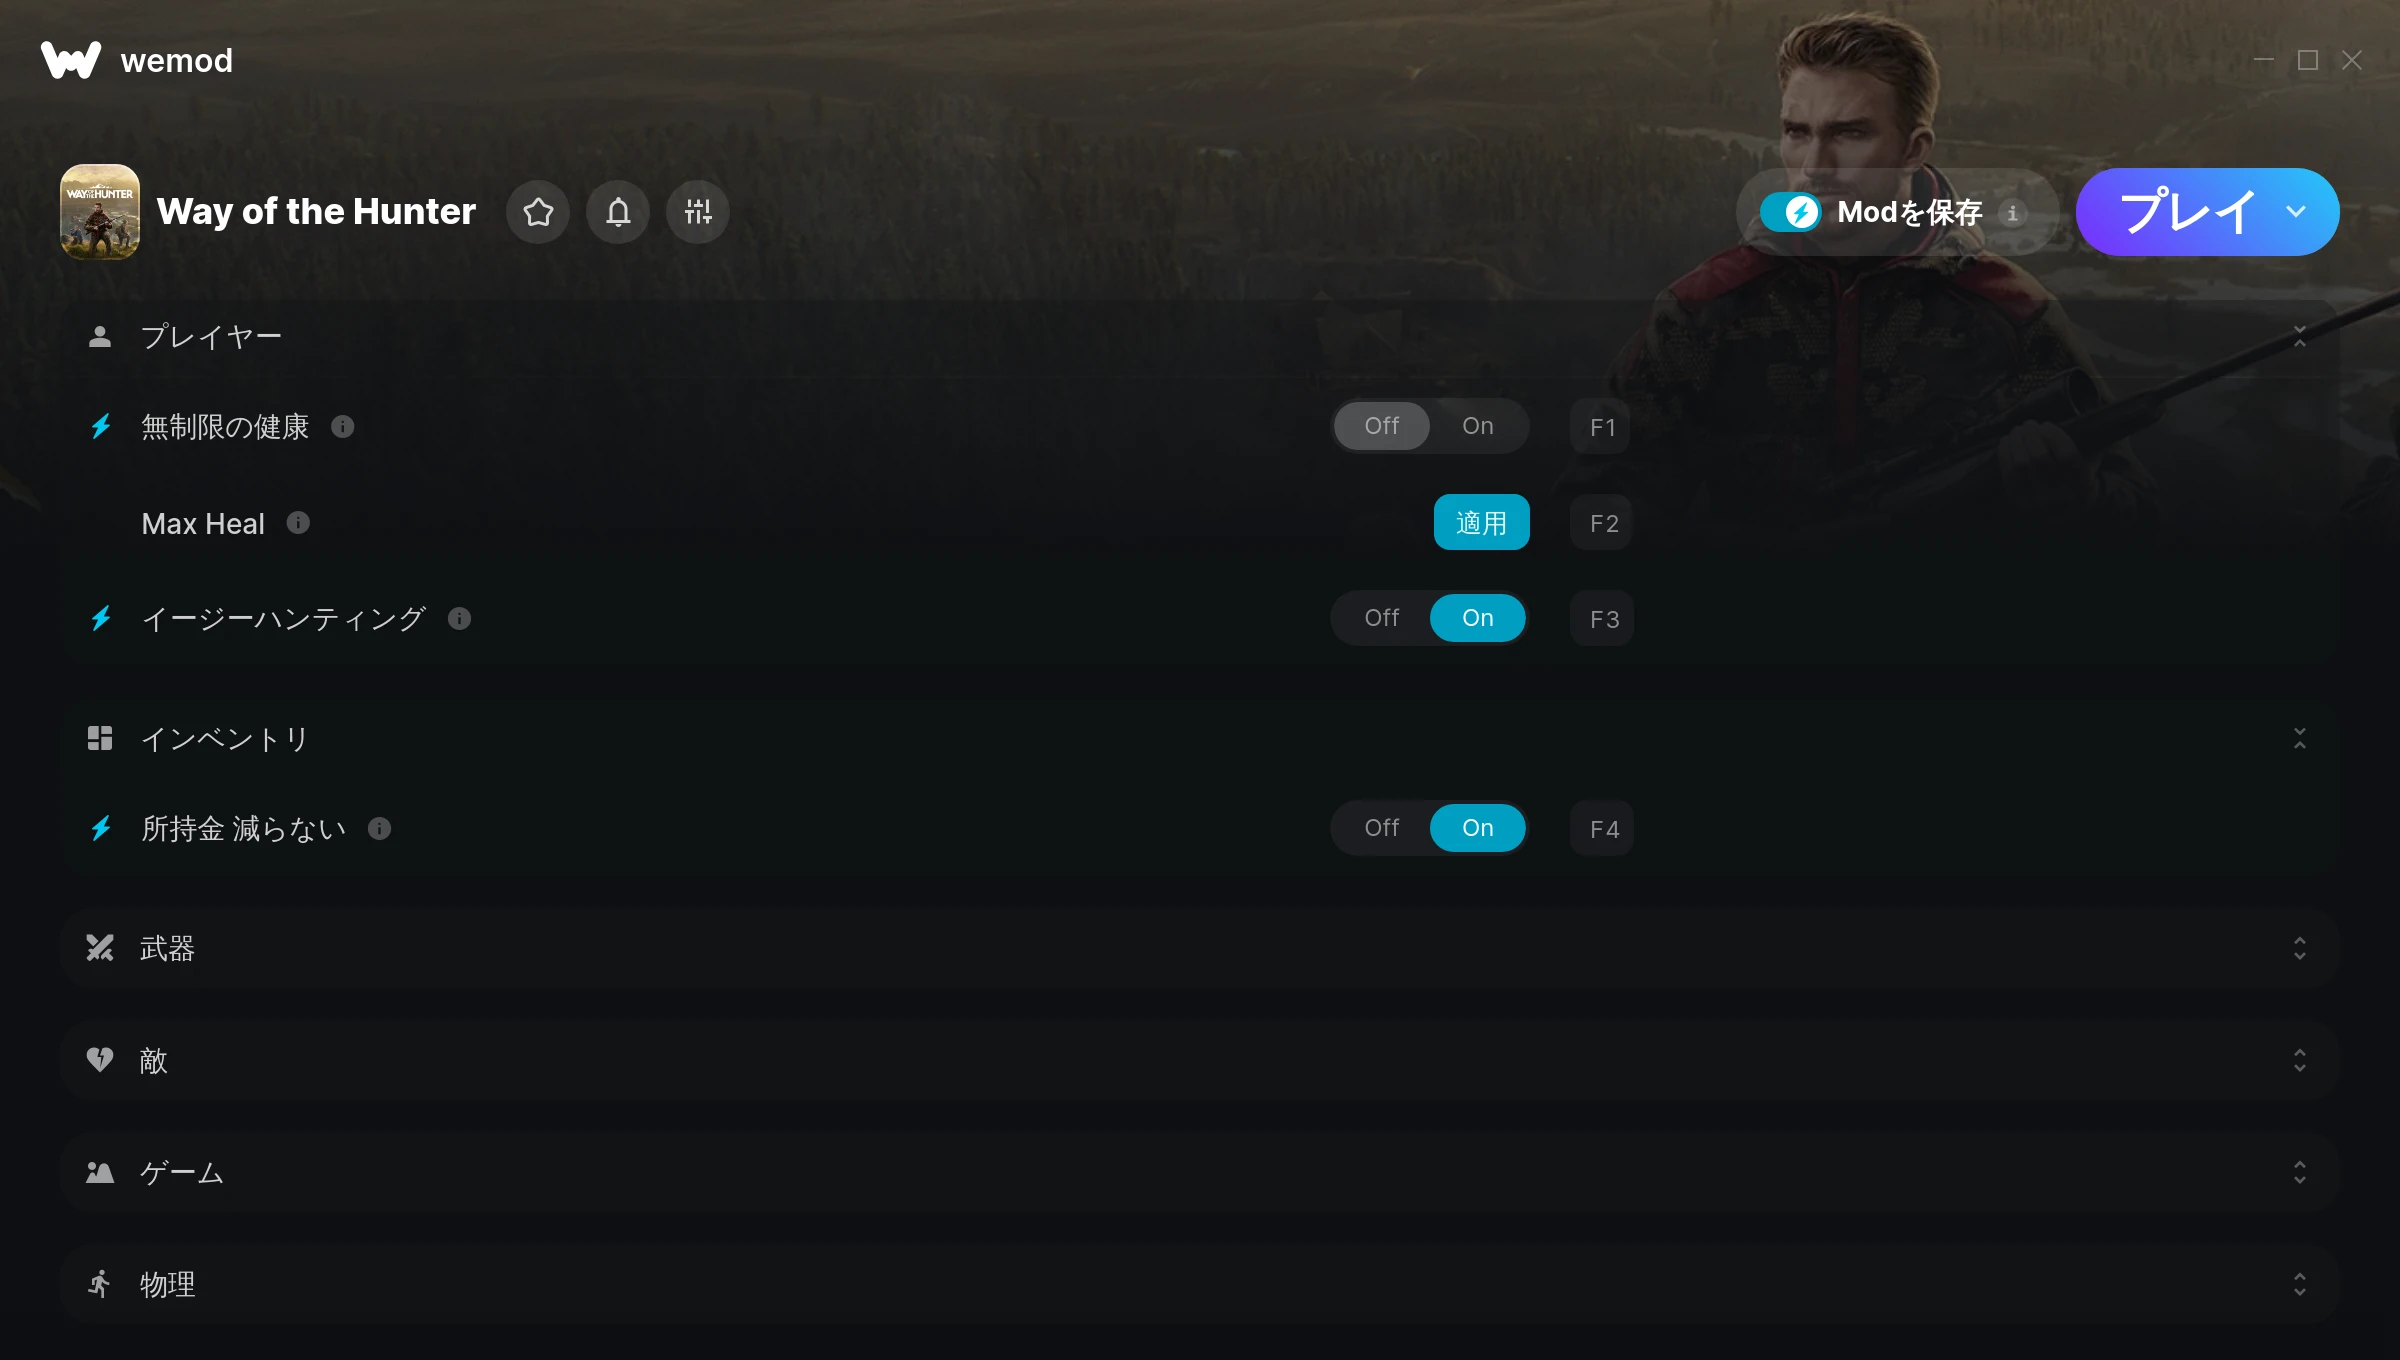
Task: Toggle the Modを保存 switch
Action: [1790, 212]
